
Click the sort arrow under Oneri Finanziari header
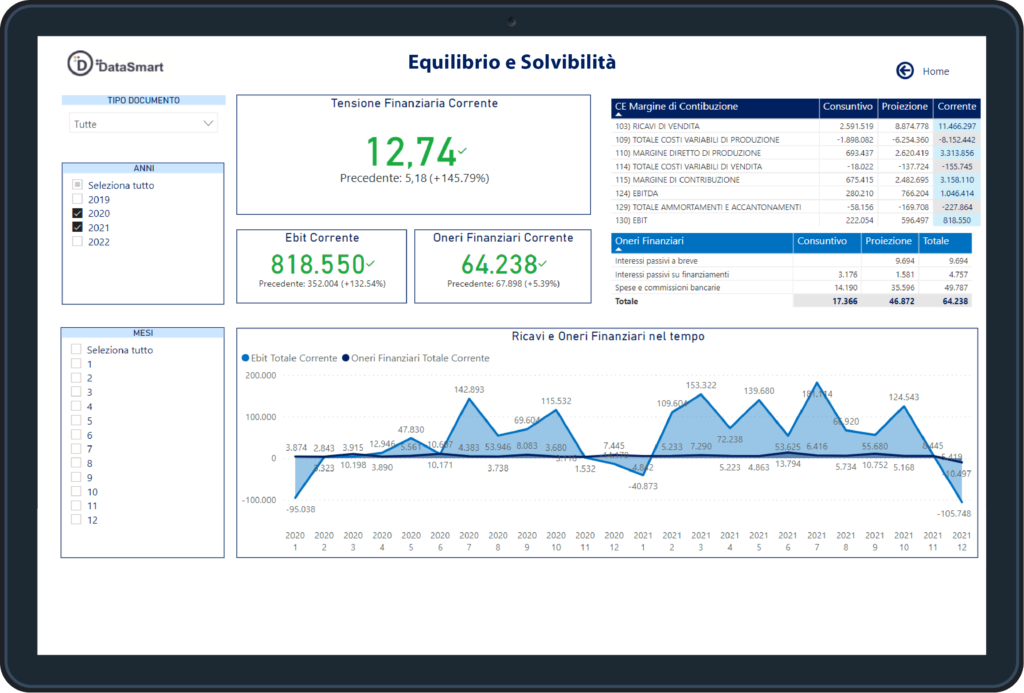click(x=619, y=251)
